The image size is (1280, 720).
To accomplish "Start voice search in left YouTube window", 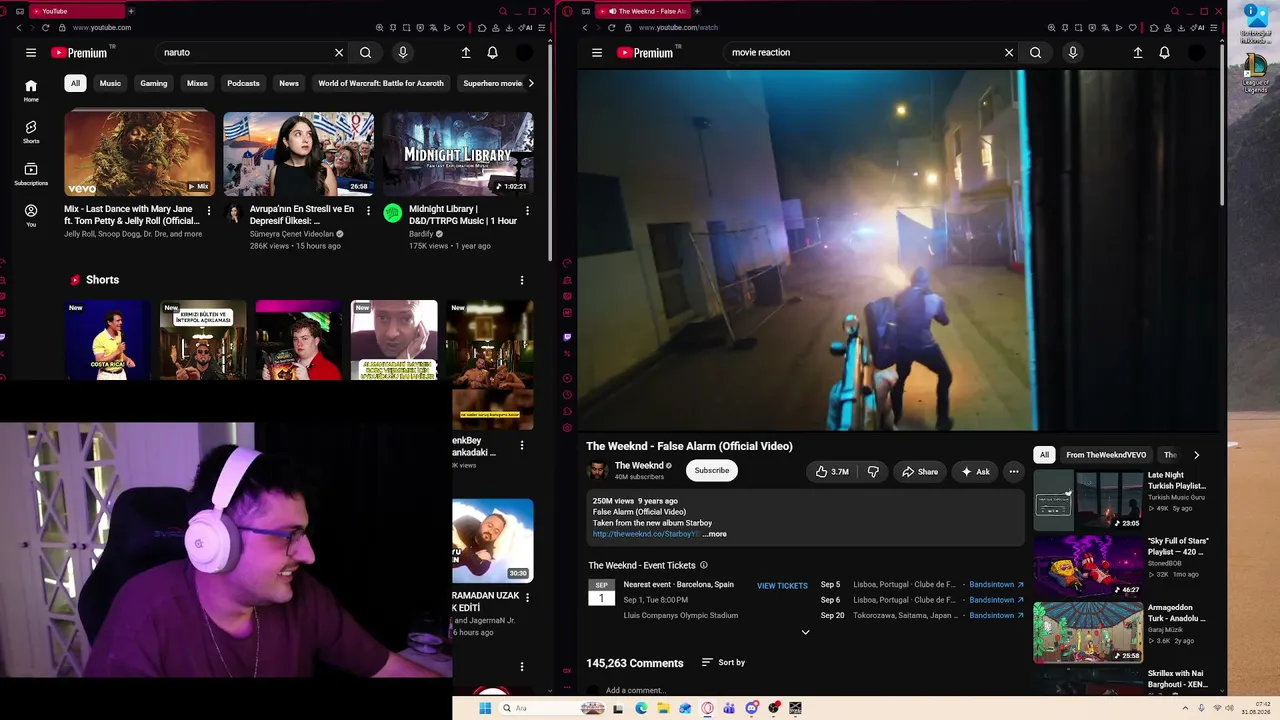I will (403, 53).
